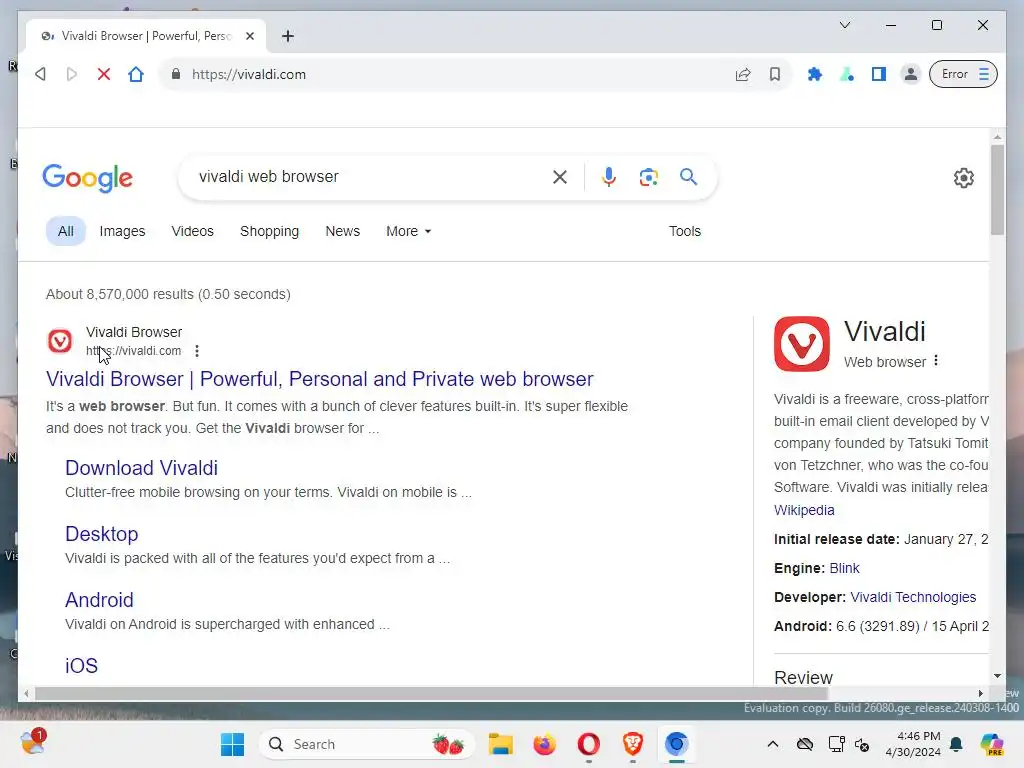
Task: Open a new tab with the plus button
Action: (288, 36)
